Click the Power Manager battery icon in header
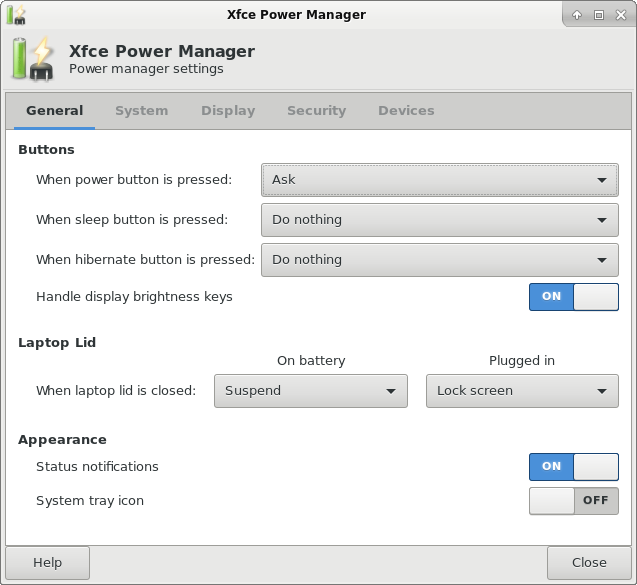This screenshot has width=637, height=585. click(x=33, y=59)
